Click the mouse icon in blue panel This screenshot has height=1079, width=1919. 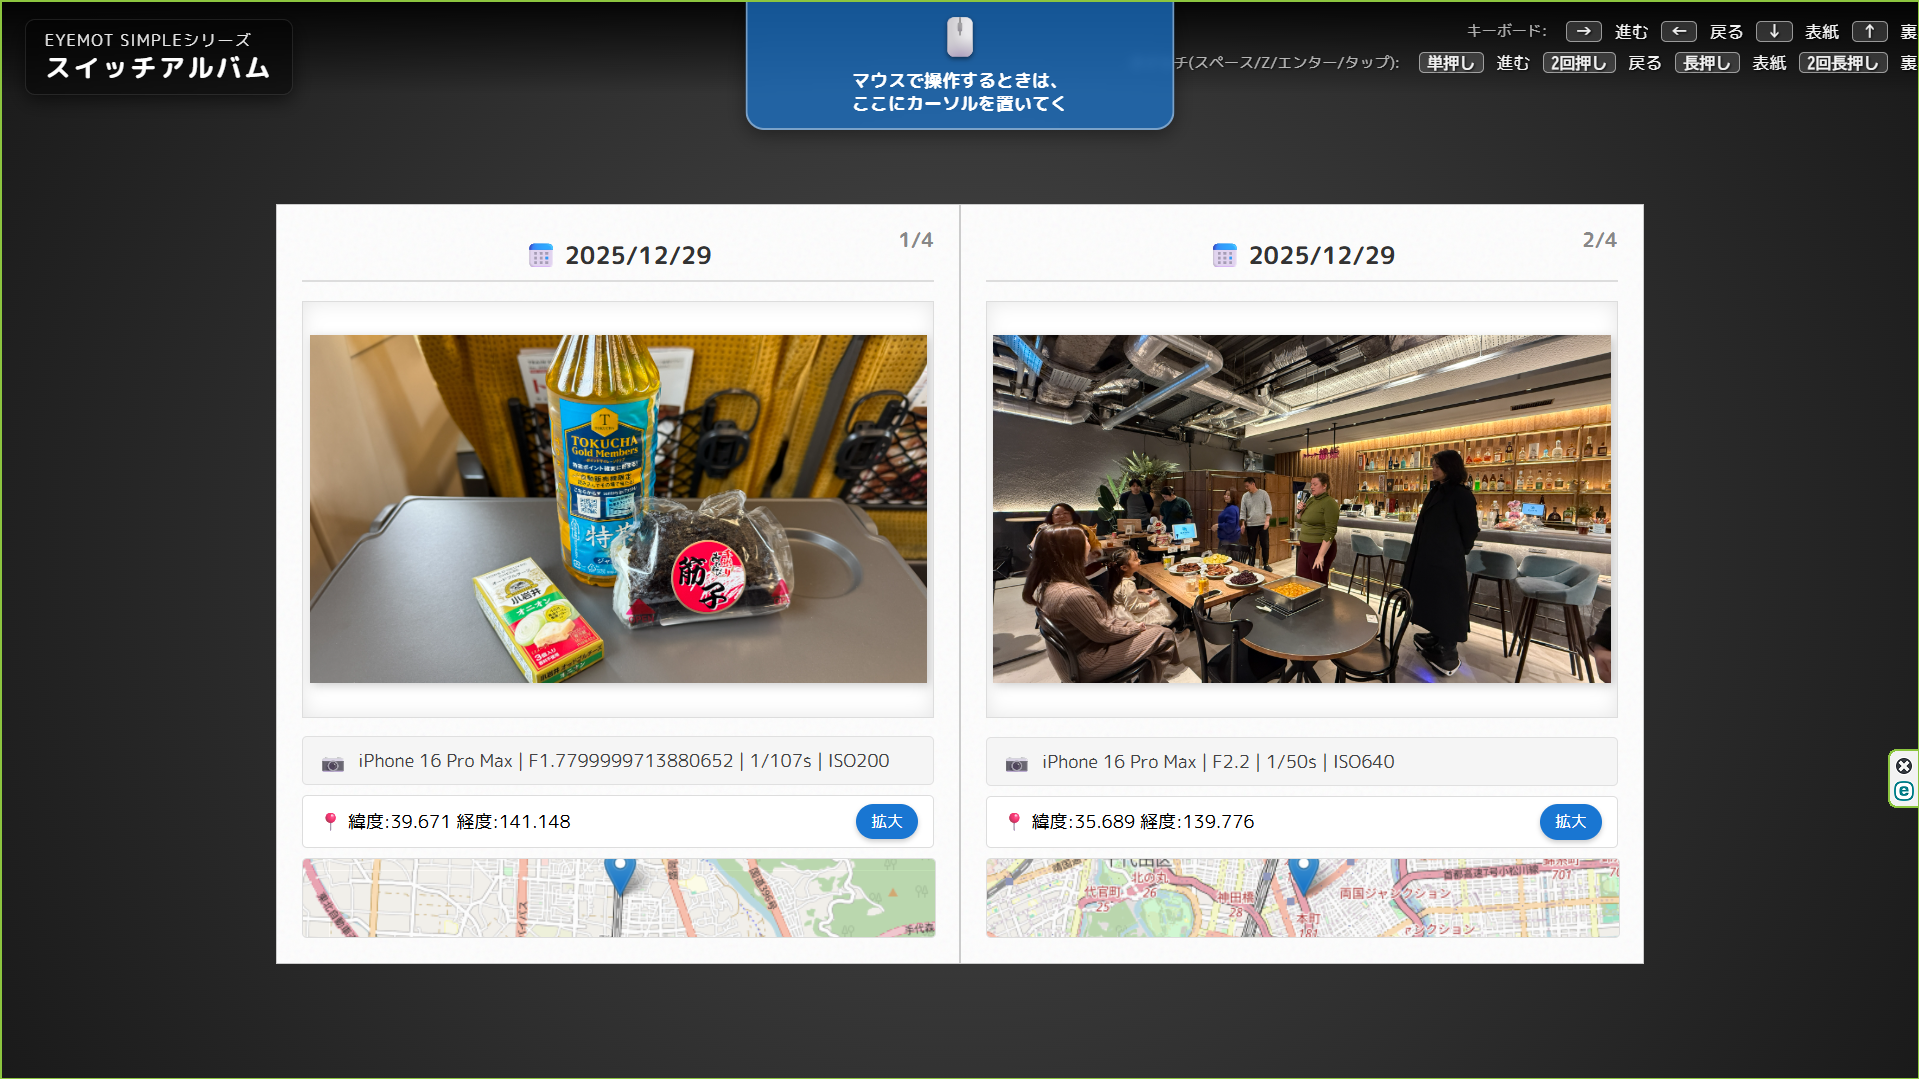click(959, 38)
